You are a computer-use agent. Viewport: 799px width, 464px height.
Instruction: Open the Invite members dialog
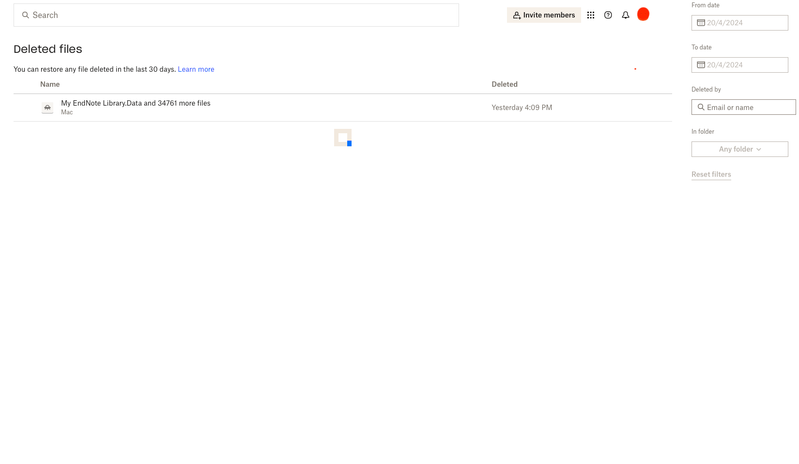coord(544,15)
